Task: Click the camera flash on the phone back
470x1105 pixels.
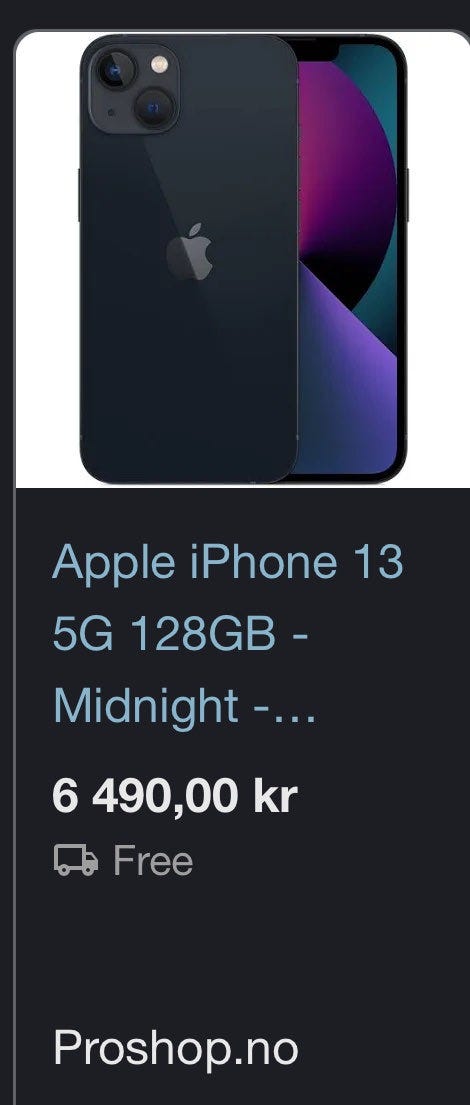Action: [160, 65]
